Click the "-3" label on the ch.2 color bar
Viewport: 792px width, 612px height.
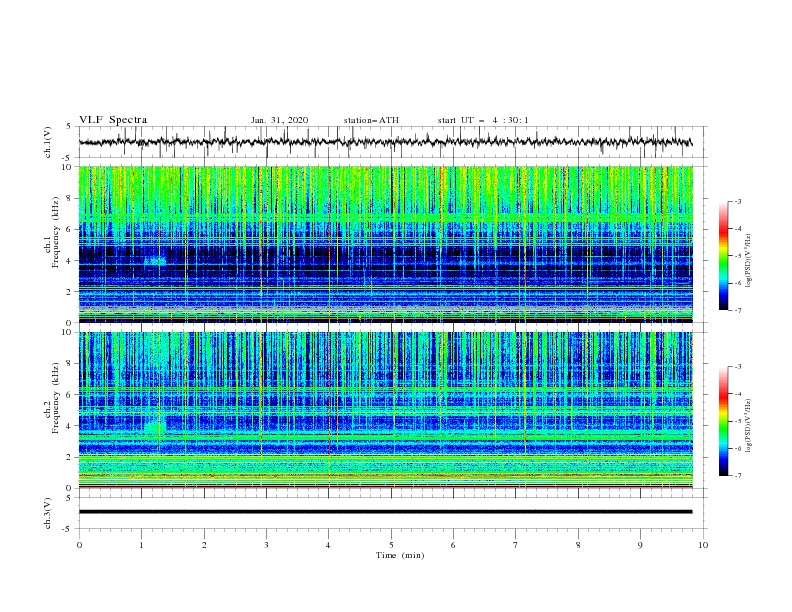click(x=738, y=367)
